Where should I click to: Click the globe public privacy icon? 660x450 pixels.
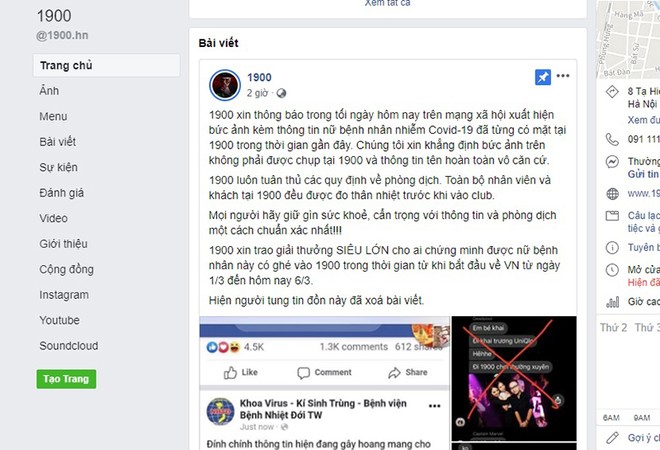(x=281, y=93)
